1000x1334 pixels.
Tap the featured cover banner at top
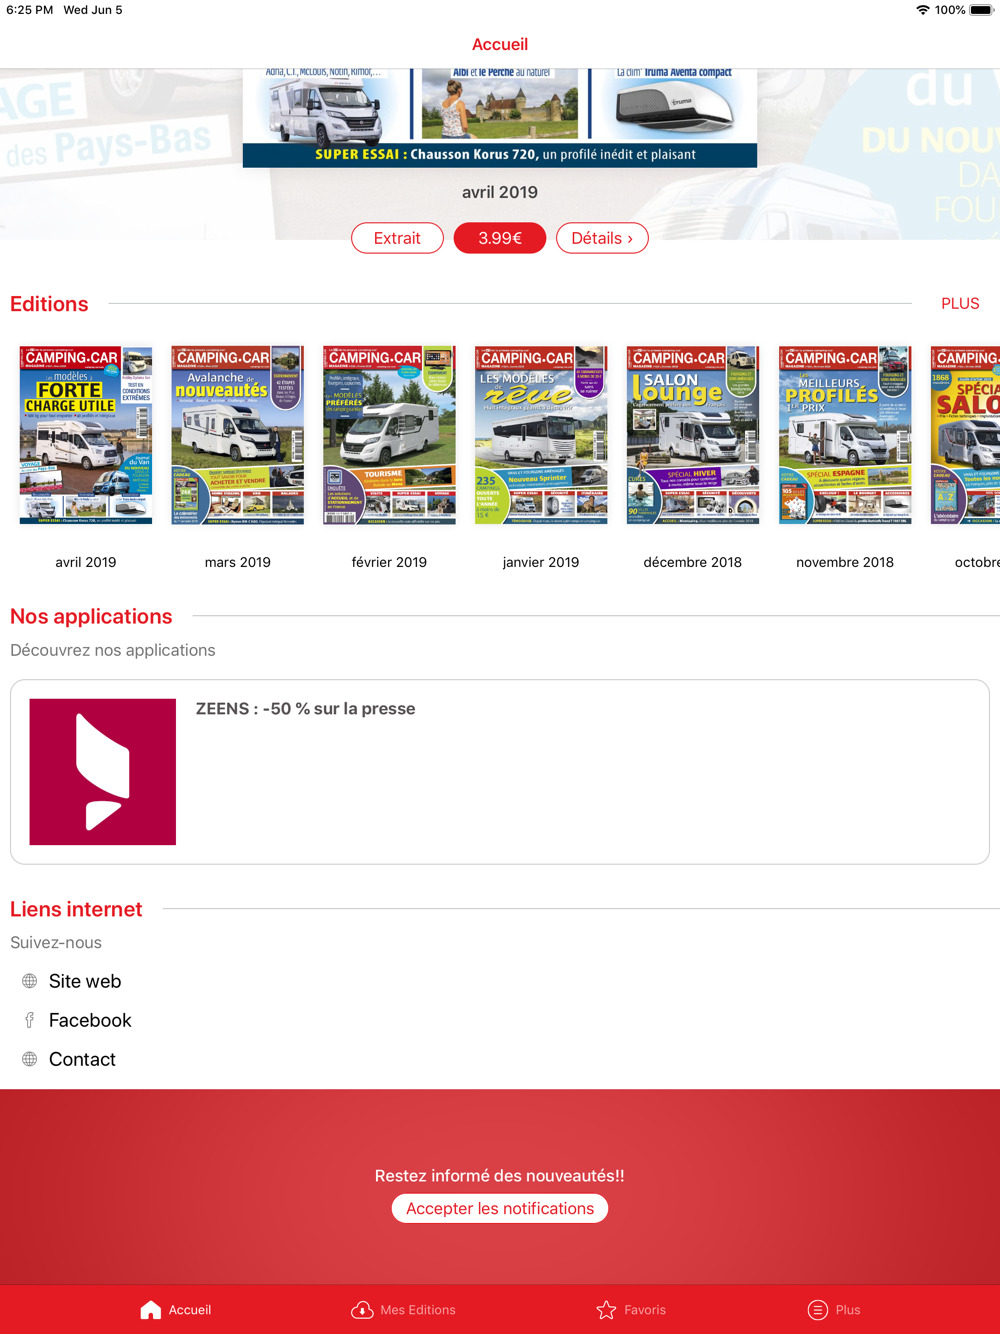[x=500, y=118]
